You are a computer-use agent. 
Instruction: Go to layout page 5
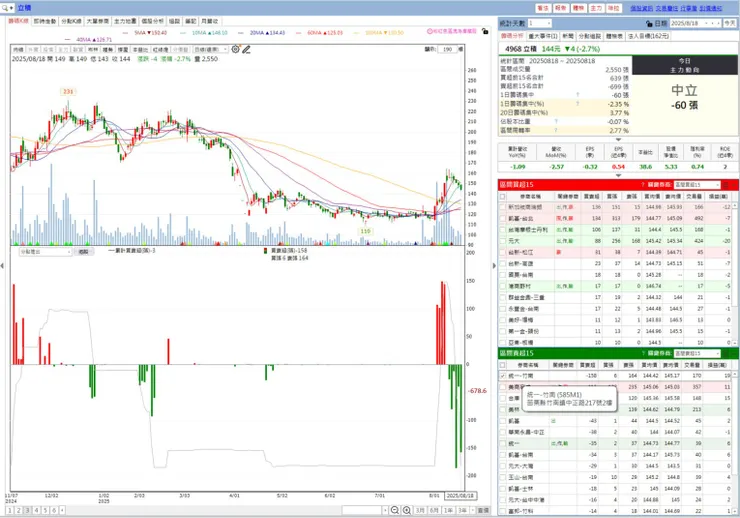(45, 510)
